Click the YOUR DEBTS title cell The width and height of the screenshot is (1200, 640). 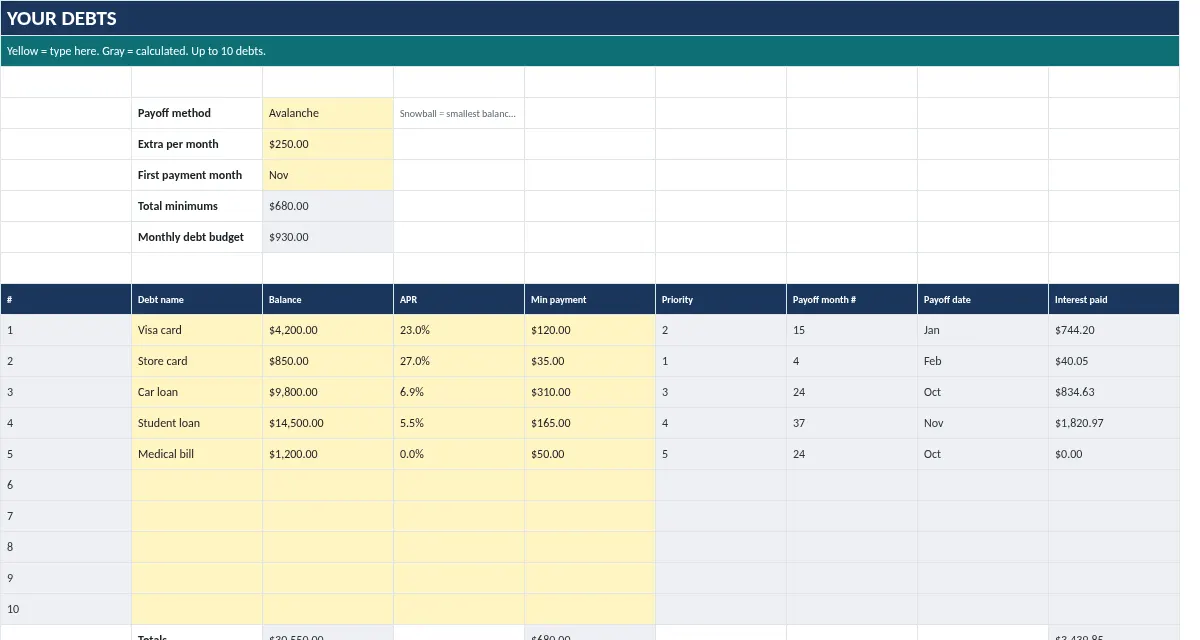coord(590,18)
